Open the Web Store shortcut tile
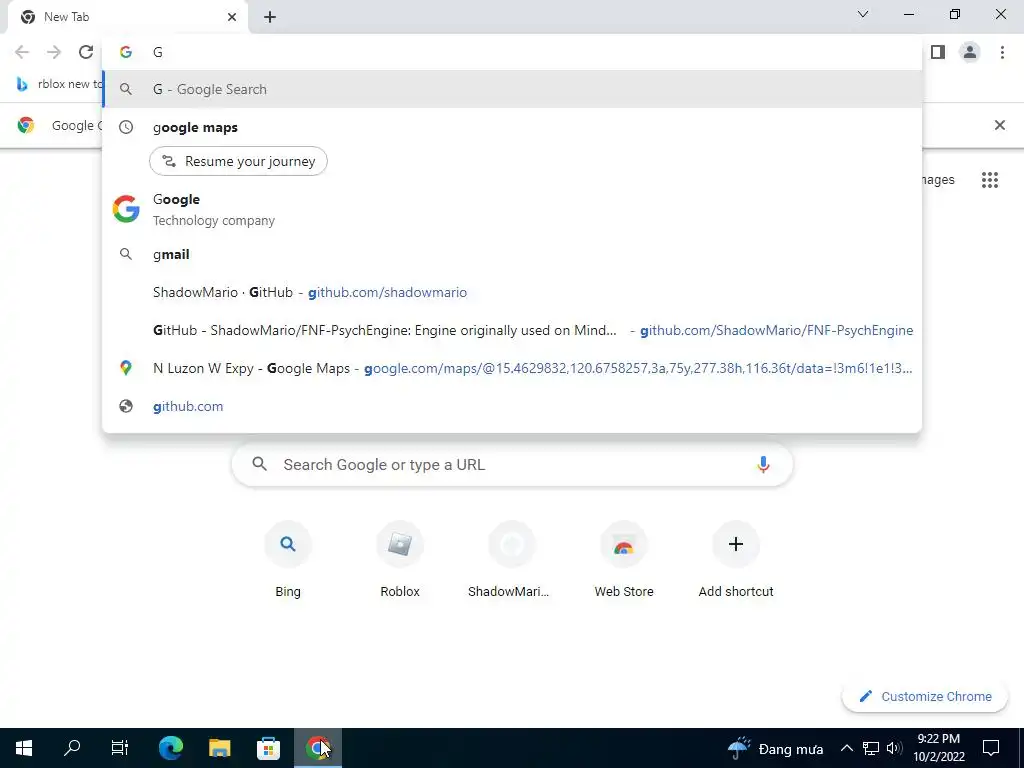Image resolution: width=1024 pixels, height=768 pixels. [x=624, y=559]
